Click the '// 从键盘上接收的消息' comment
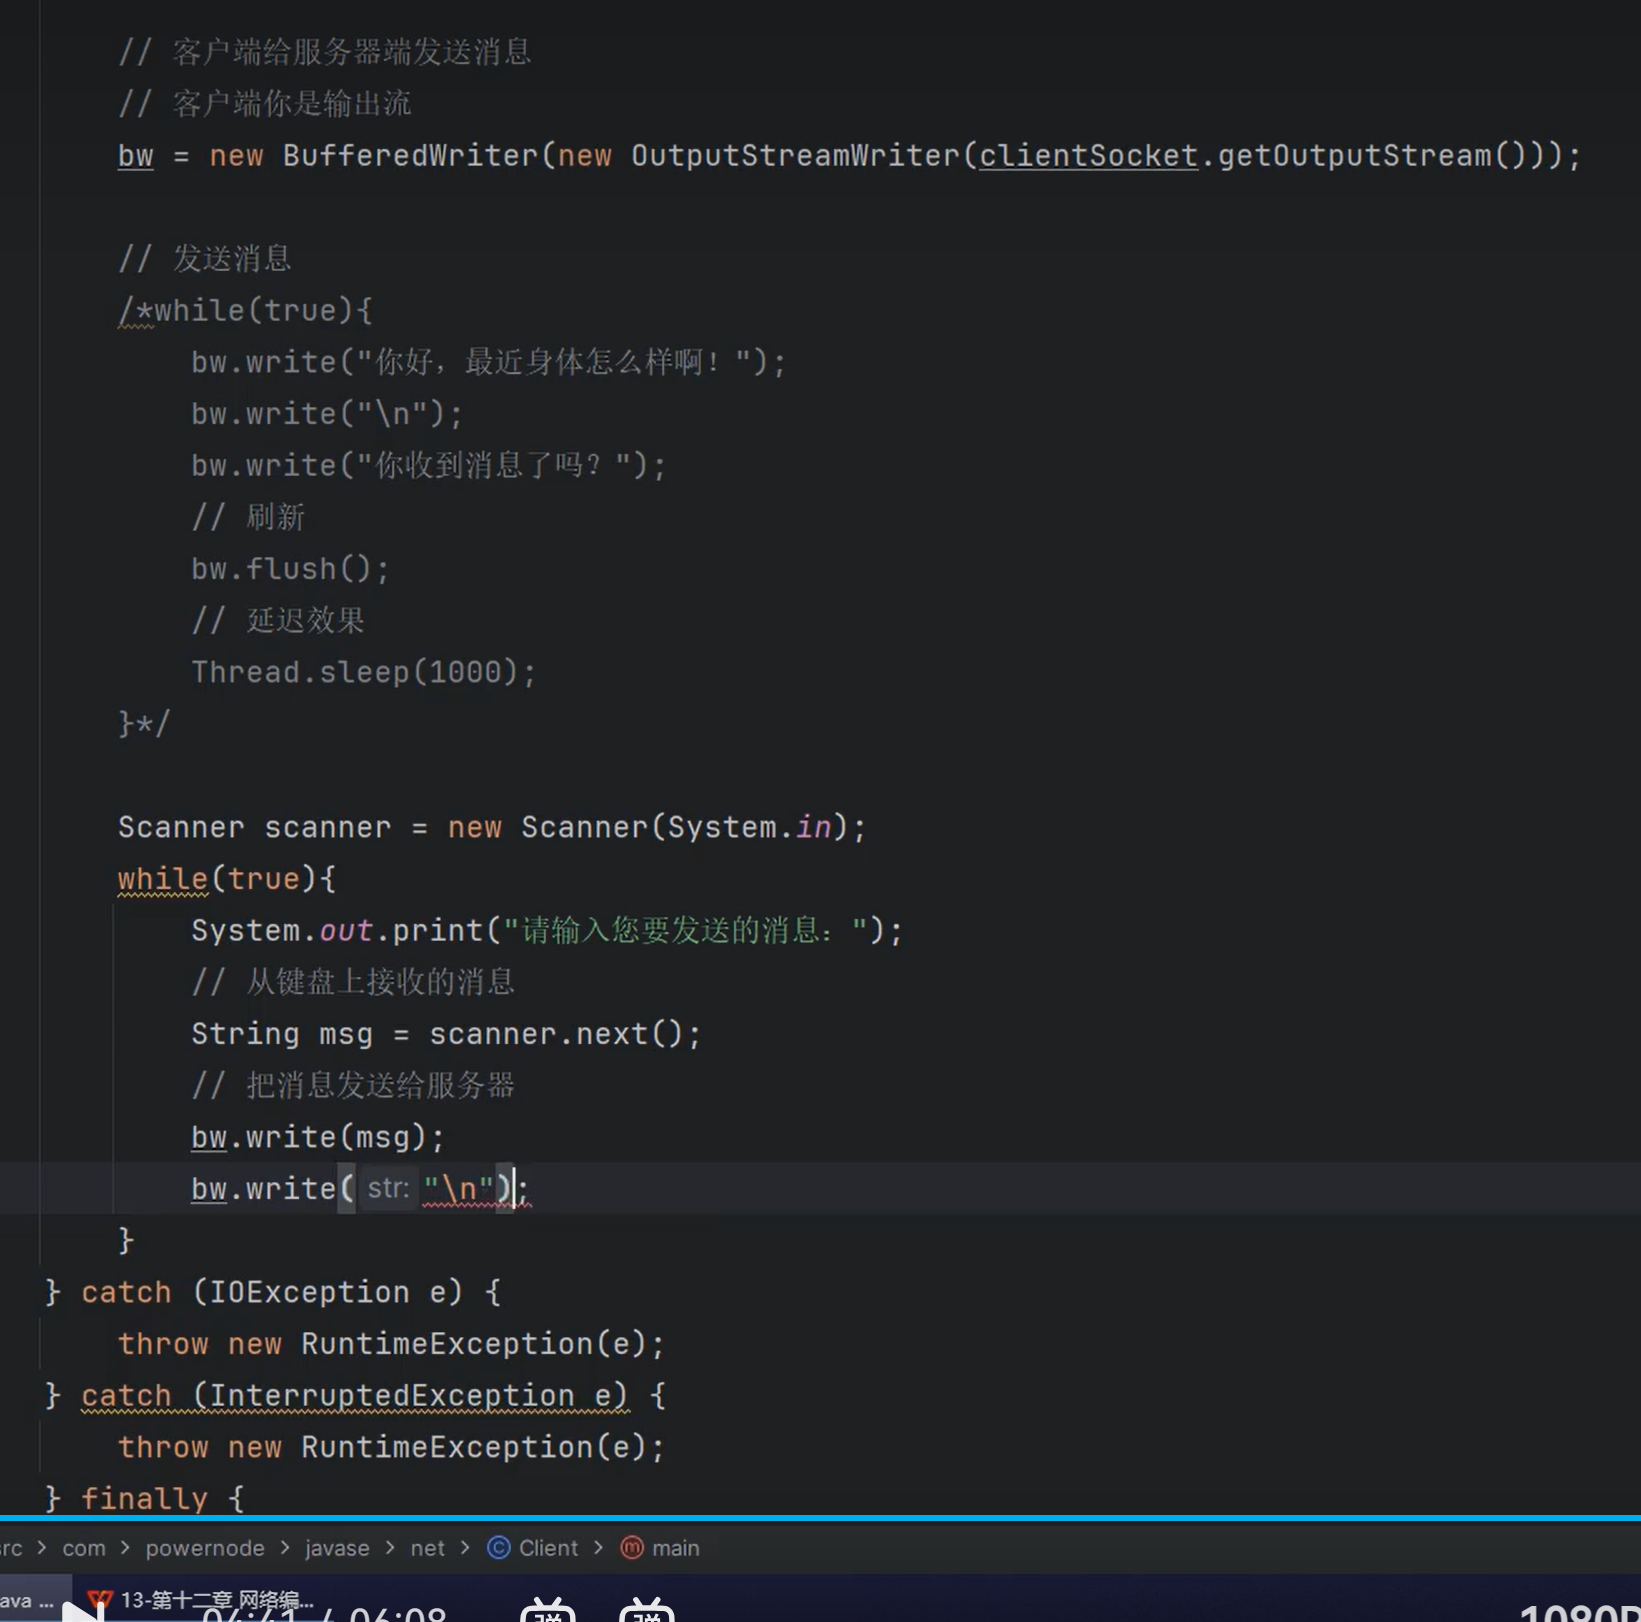Screen dimensions: 1641x1622 [353, 982]
